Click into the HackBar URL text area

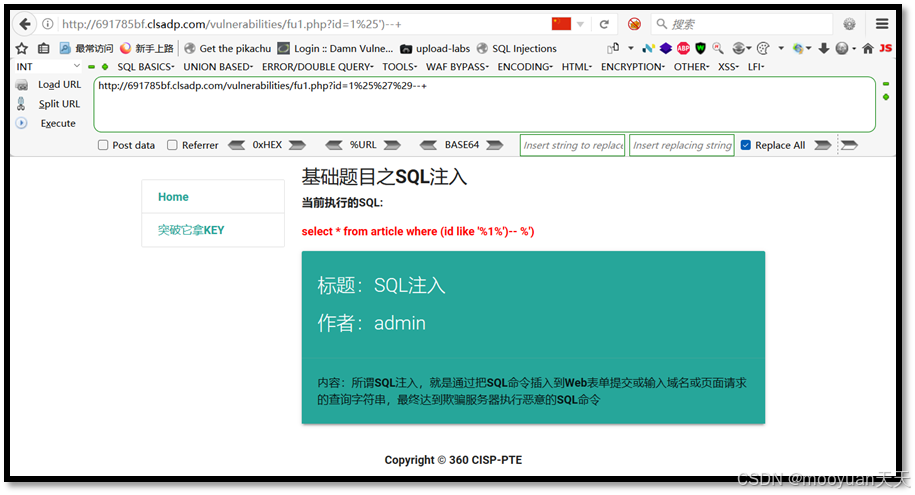tap(484, 104)
